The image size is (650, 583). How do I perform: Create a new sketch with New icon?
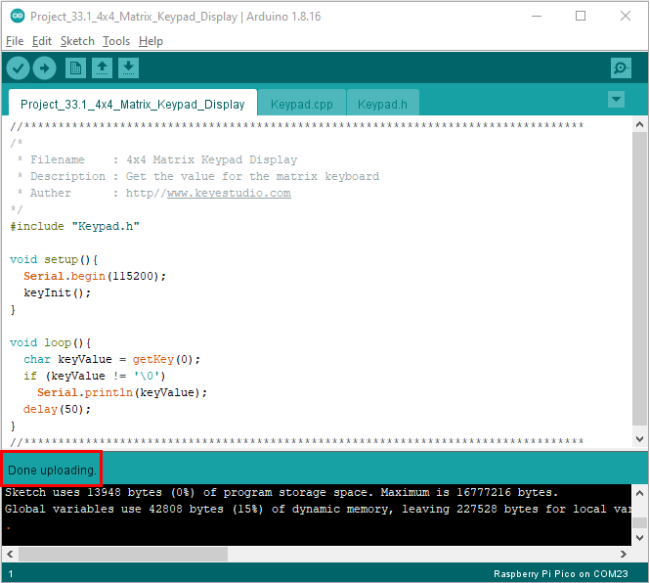pos(75,68)
